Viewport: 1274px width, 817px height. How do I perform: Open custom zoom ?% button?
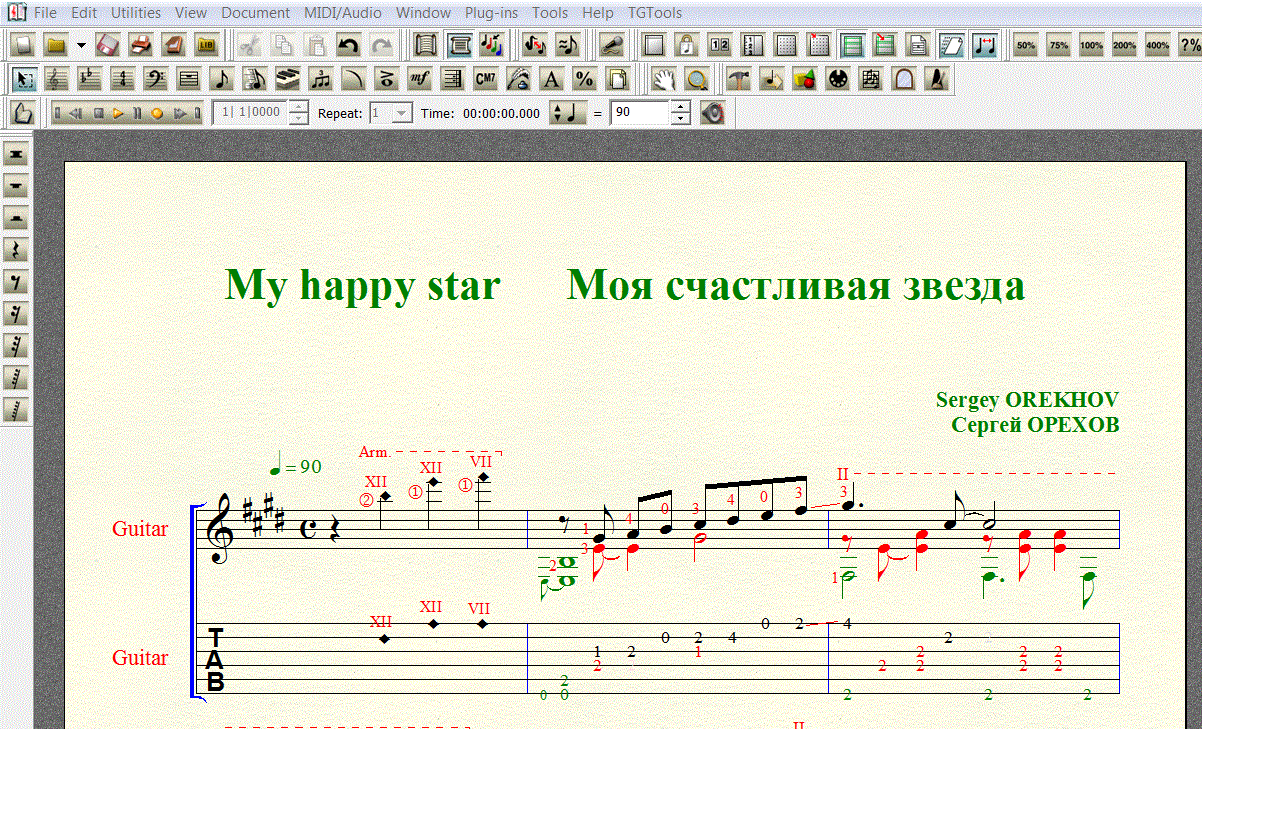pyautogui.click(x=1190, y=45)
